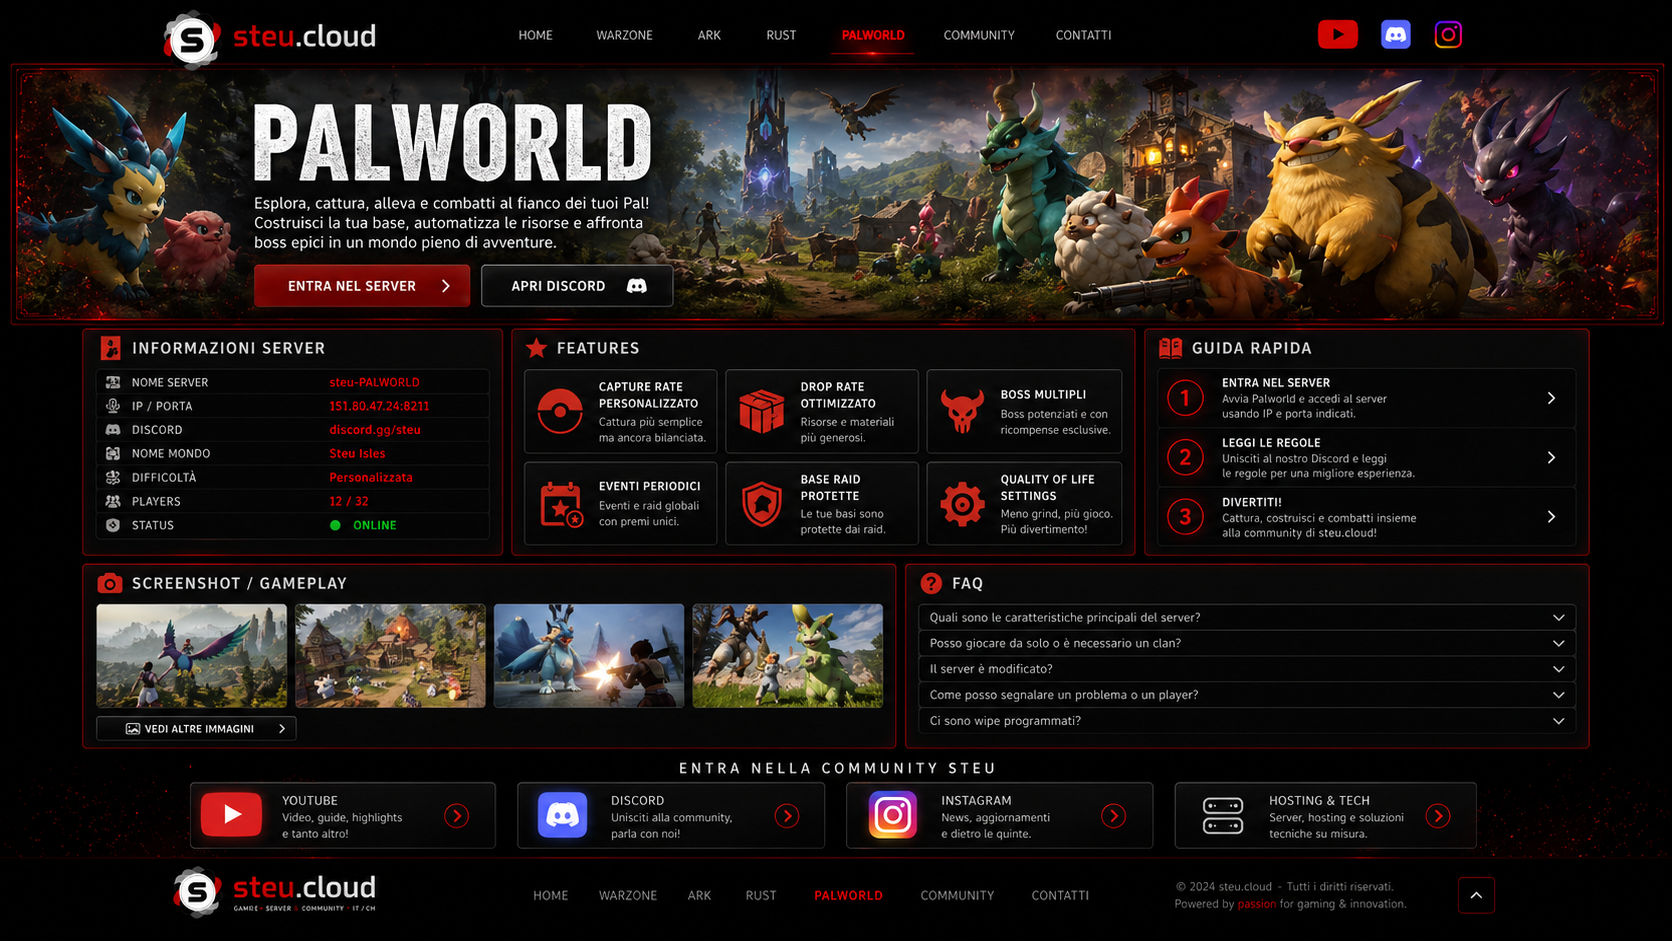Click the Capture Rate pokeball icon
This screenshot has height=941, width=1672.
click(x=560, y=411)
